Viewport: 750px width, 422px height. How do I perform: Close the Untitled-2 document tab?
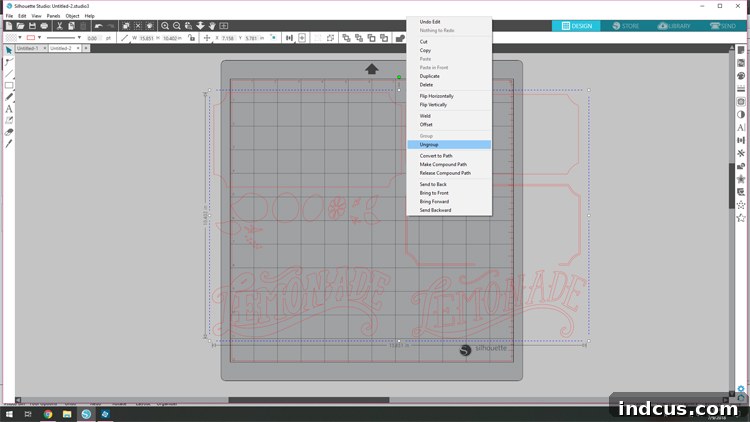pos(78,48)
